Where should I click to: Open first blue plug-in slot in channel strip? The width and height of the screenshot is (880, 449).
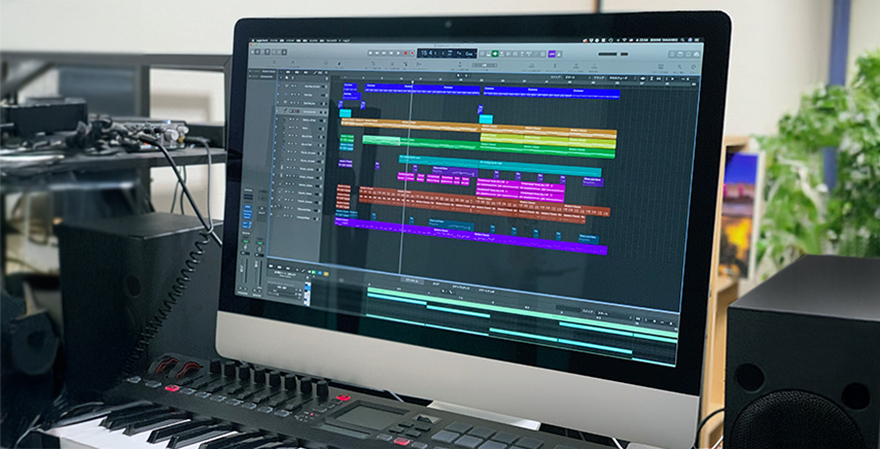tap(247, 209)
